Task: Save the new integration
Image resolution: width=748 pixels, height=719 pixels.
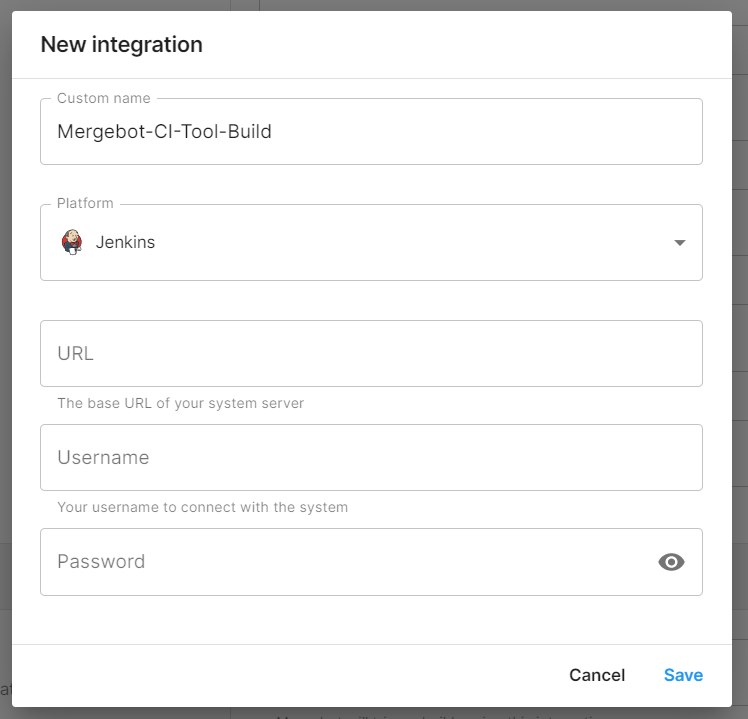Action: [x=683, y=675]
